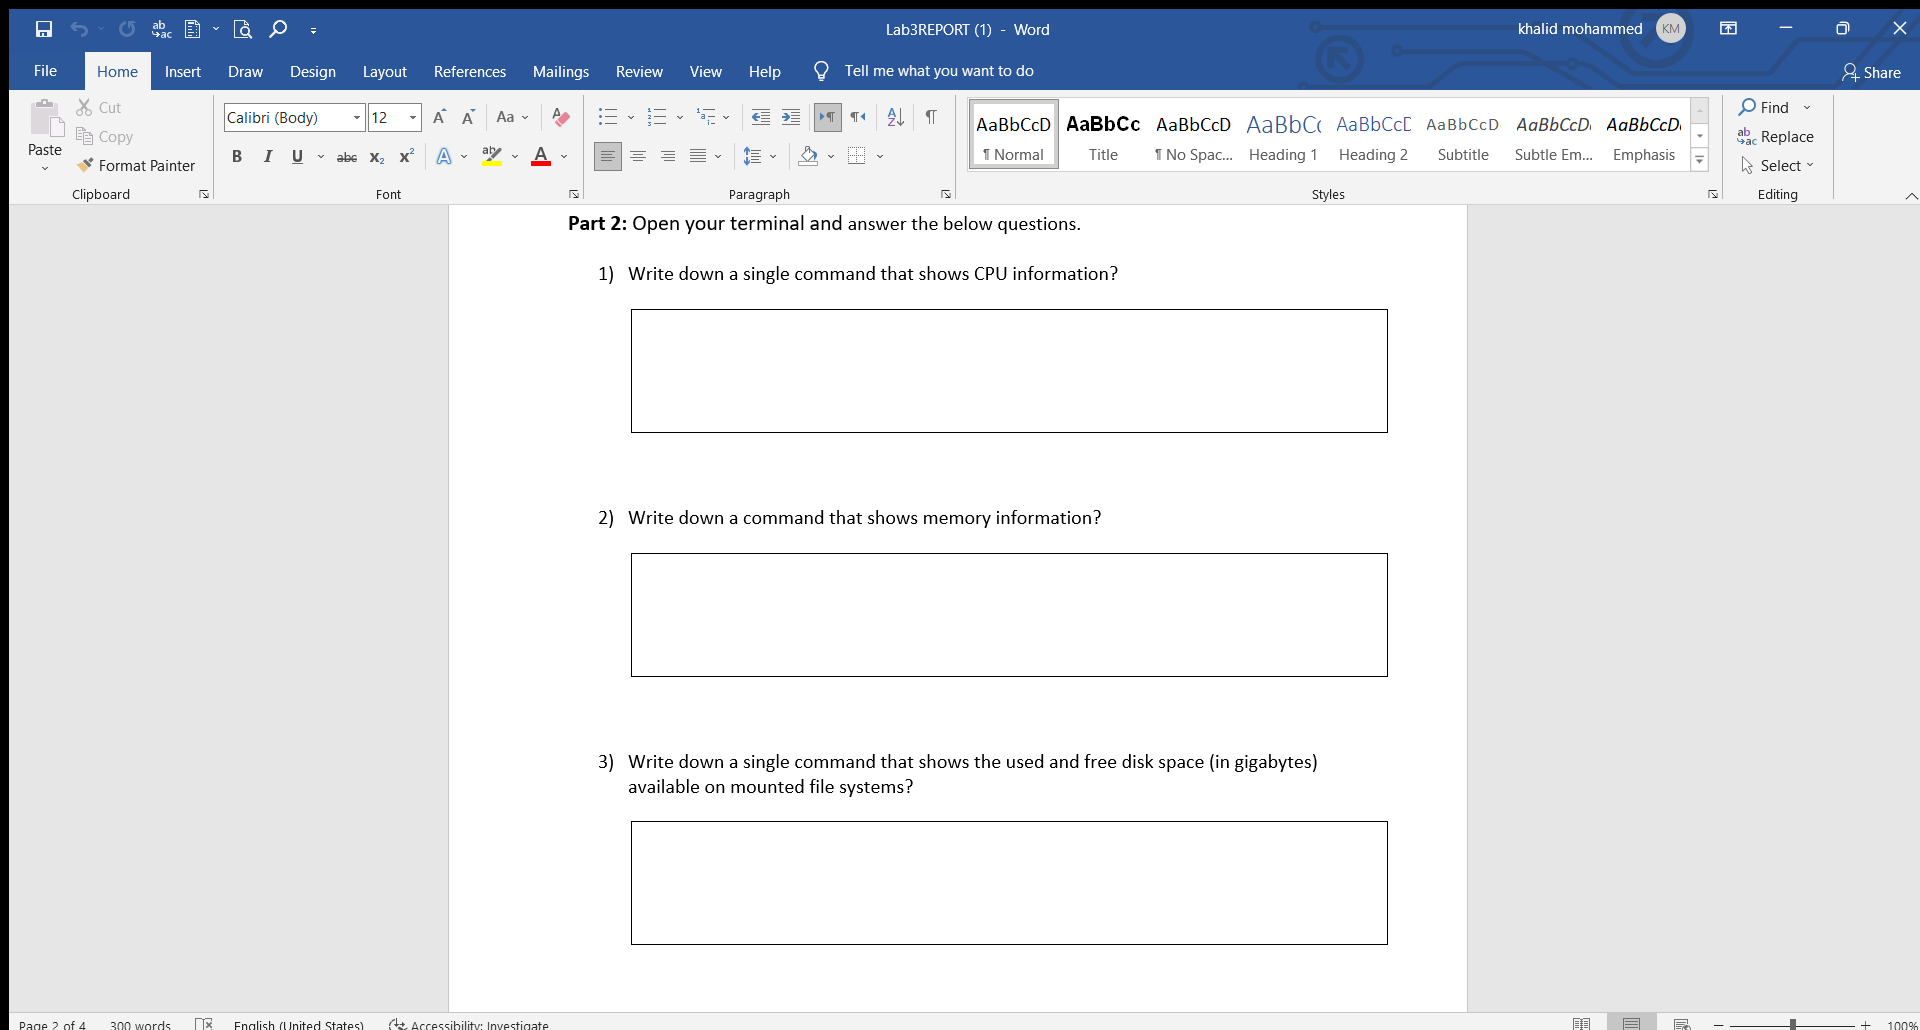This screenshot has width=1920, height=1030.
Task: Apply text highlight color
Action: 493,156
